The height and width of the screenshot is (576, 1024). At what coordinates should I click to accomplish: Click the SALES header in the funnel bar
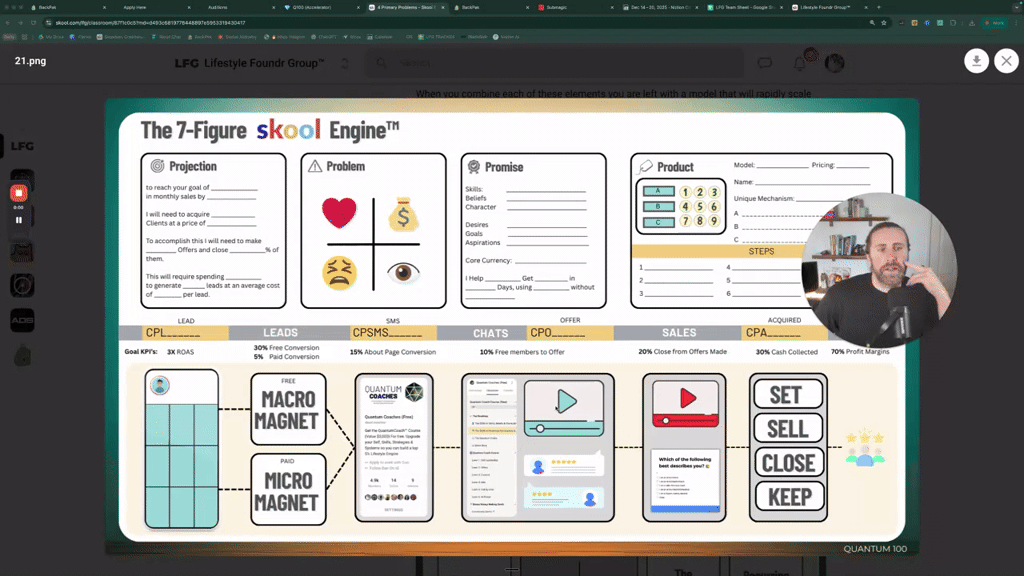coord(679,332)
